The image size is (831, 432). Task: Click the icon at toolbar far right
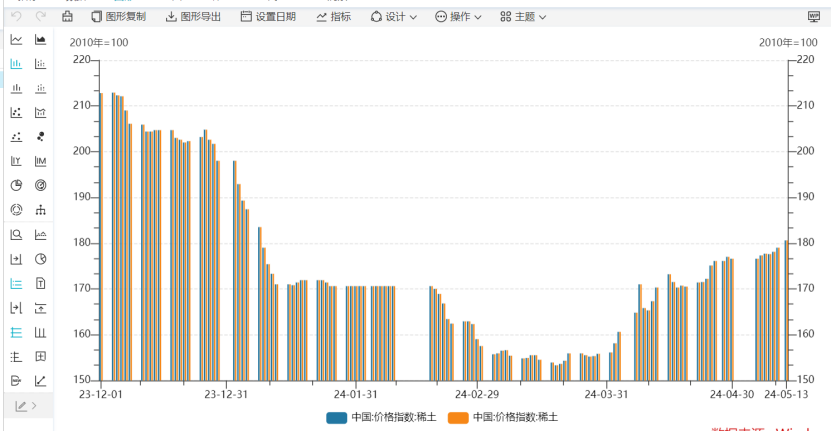click(814, 17)
